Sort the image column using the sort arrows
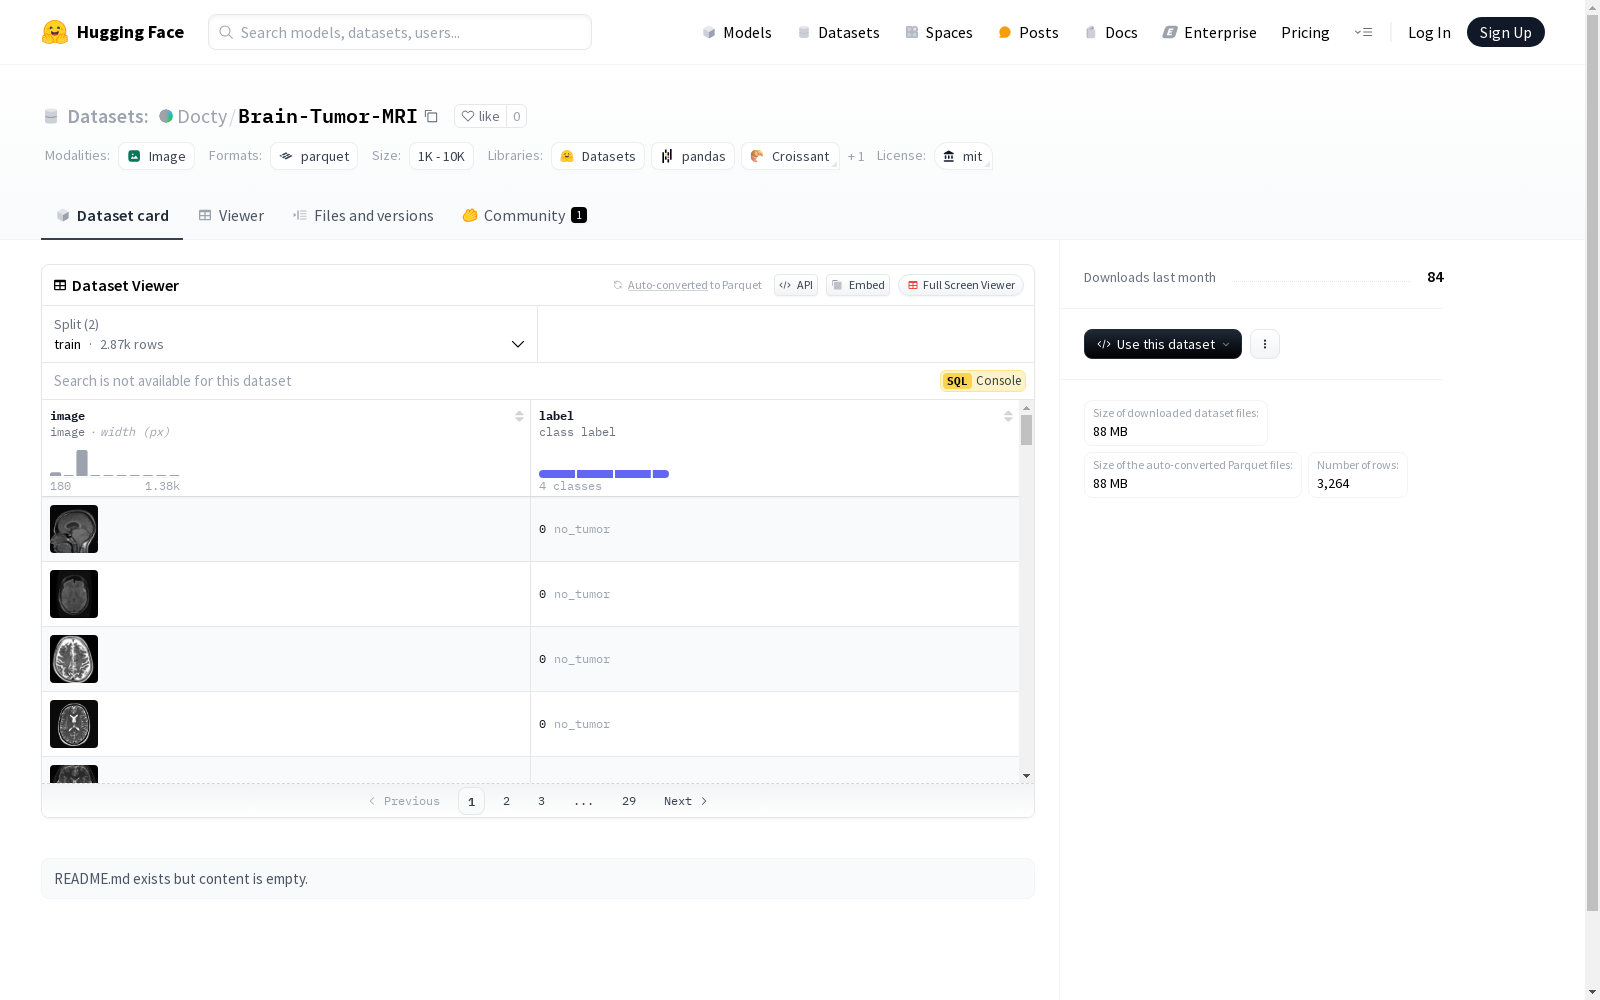 click(519, 416)
